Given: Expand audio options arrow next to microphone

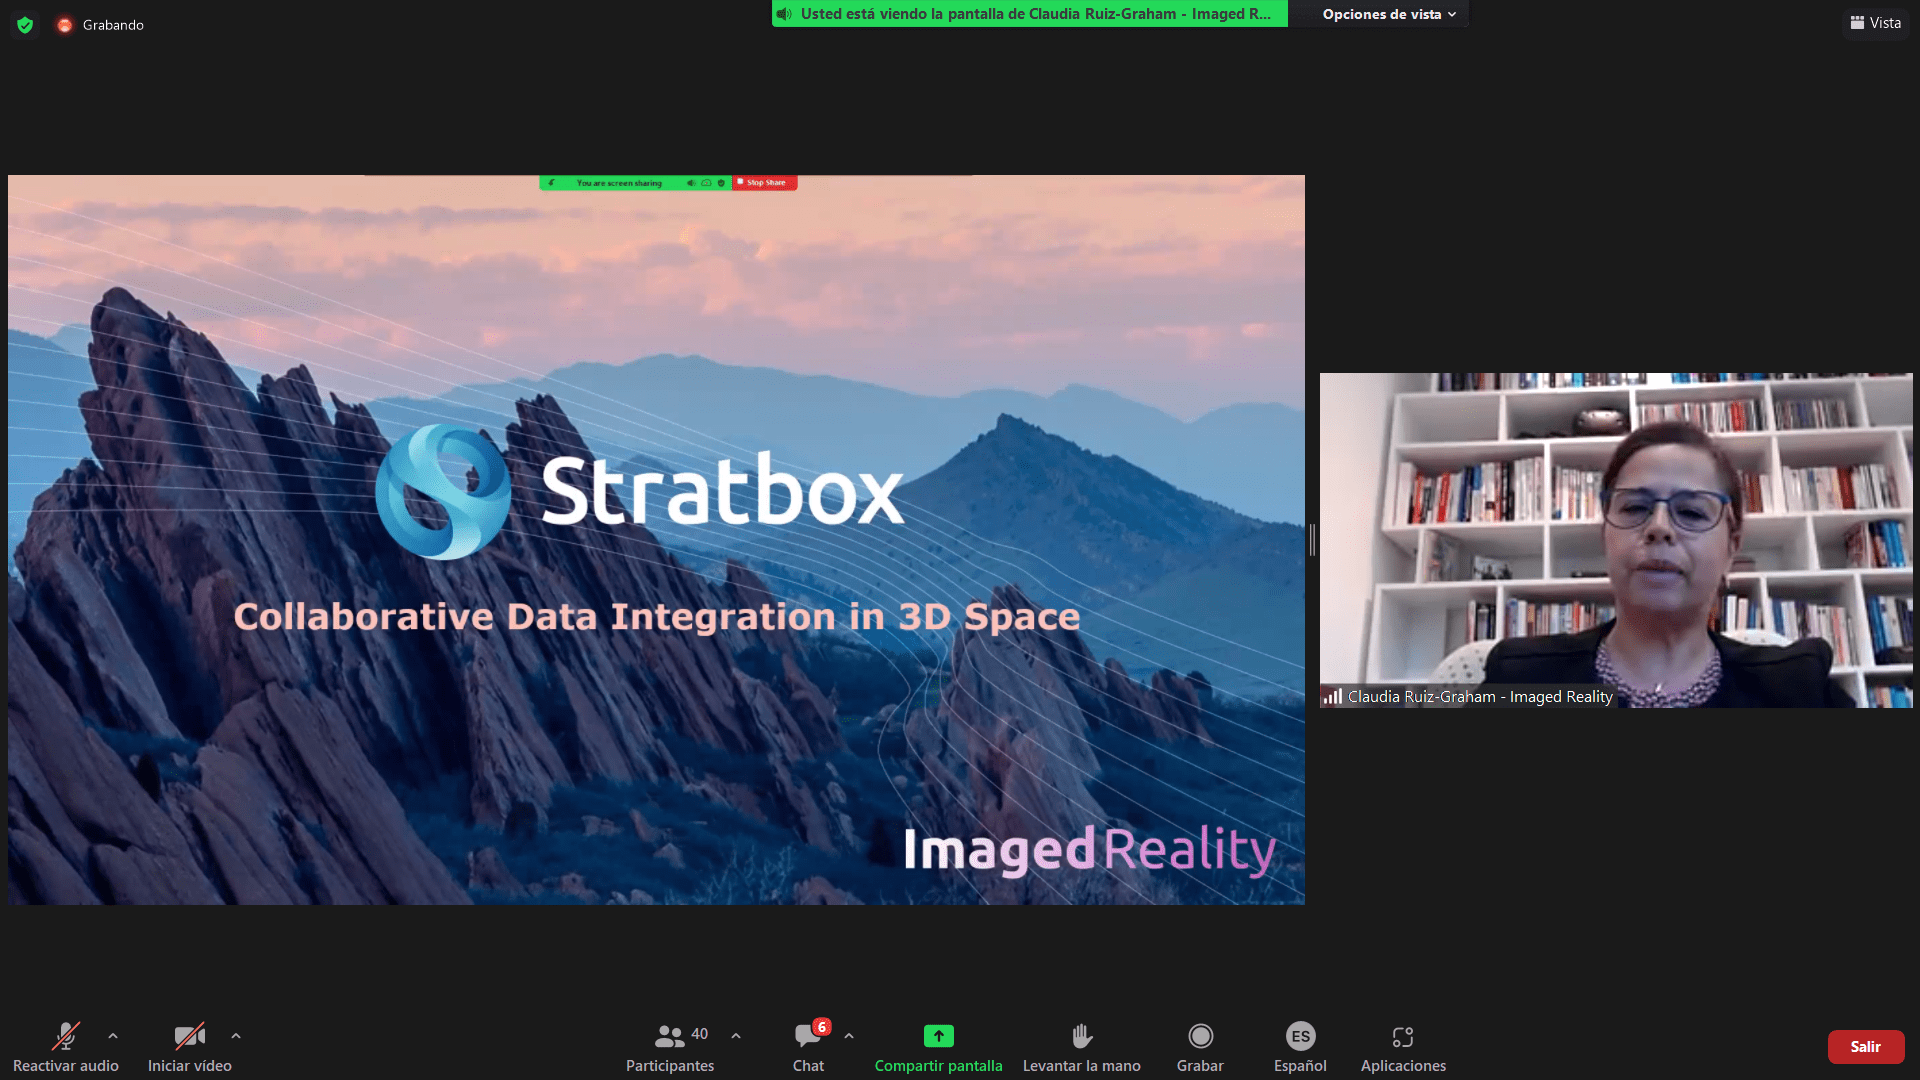Looking at the screenshot, I should (113, 1036).
